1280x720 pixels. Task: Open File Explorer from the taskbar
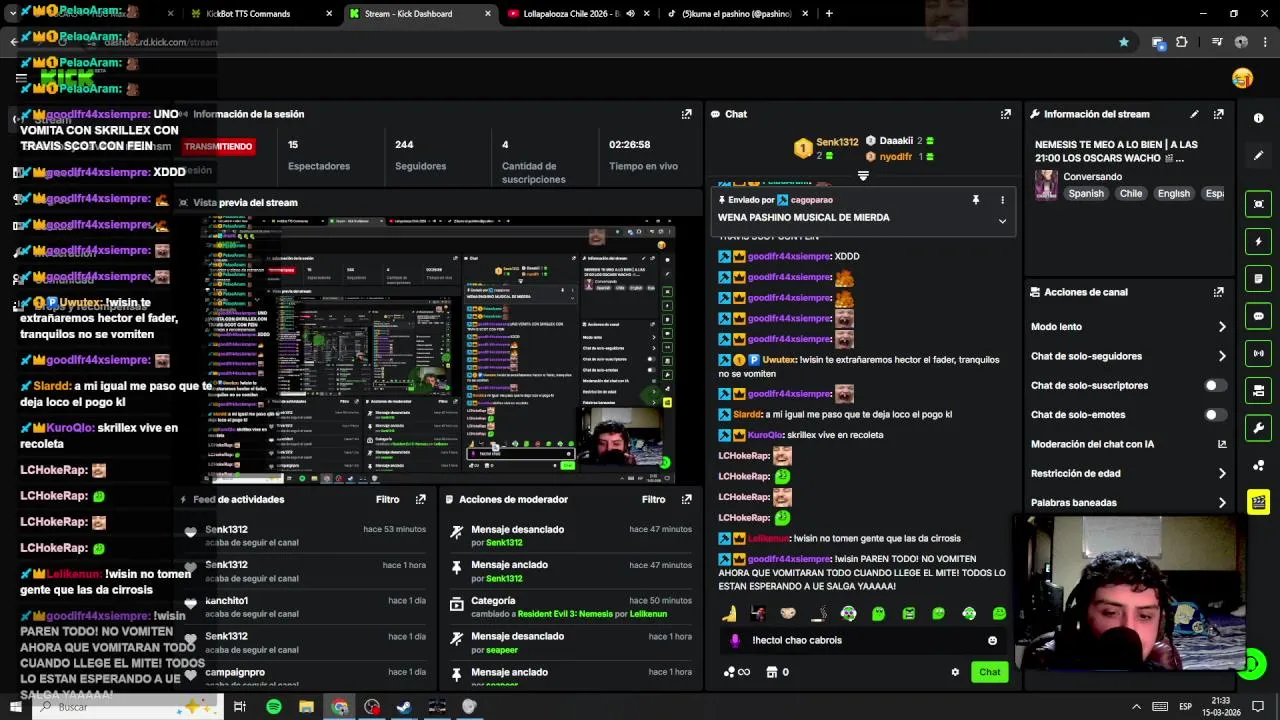click(x=306, y=707)
